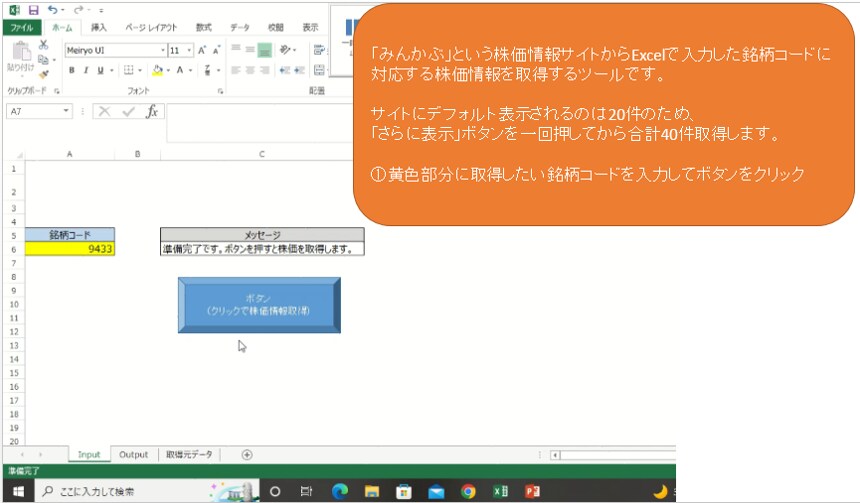This screenshot has width=860, height=503.
Task: Open the ファイル tab
Action: (x=21, y=27)
